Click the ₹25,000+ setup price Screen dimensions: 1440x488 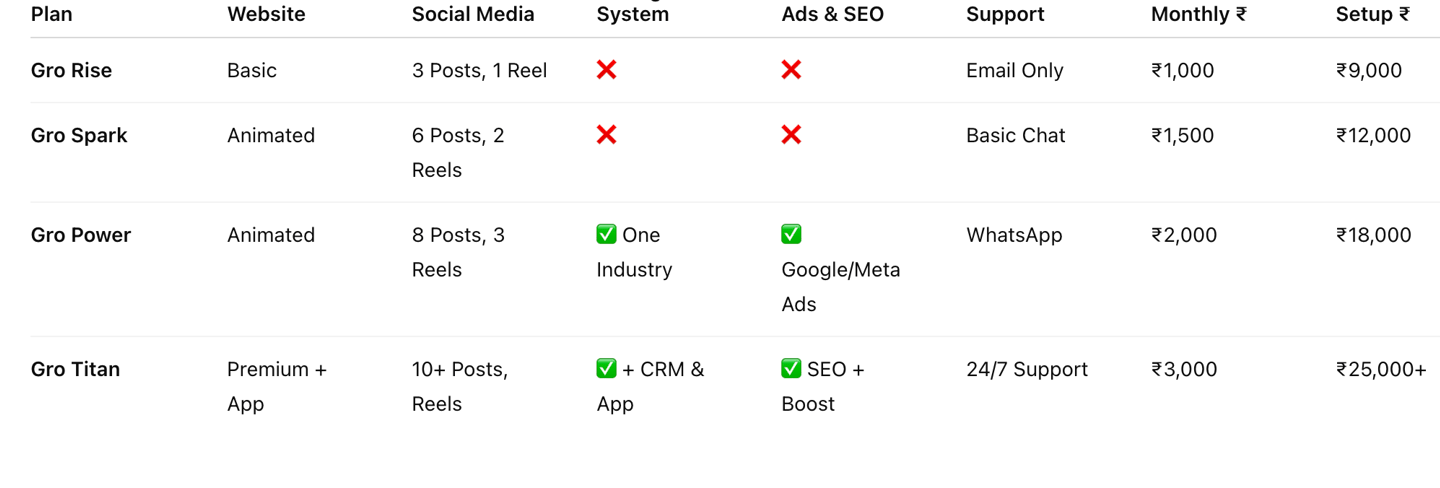click(1381, 369)
